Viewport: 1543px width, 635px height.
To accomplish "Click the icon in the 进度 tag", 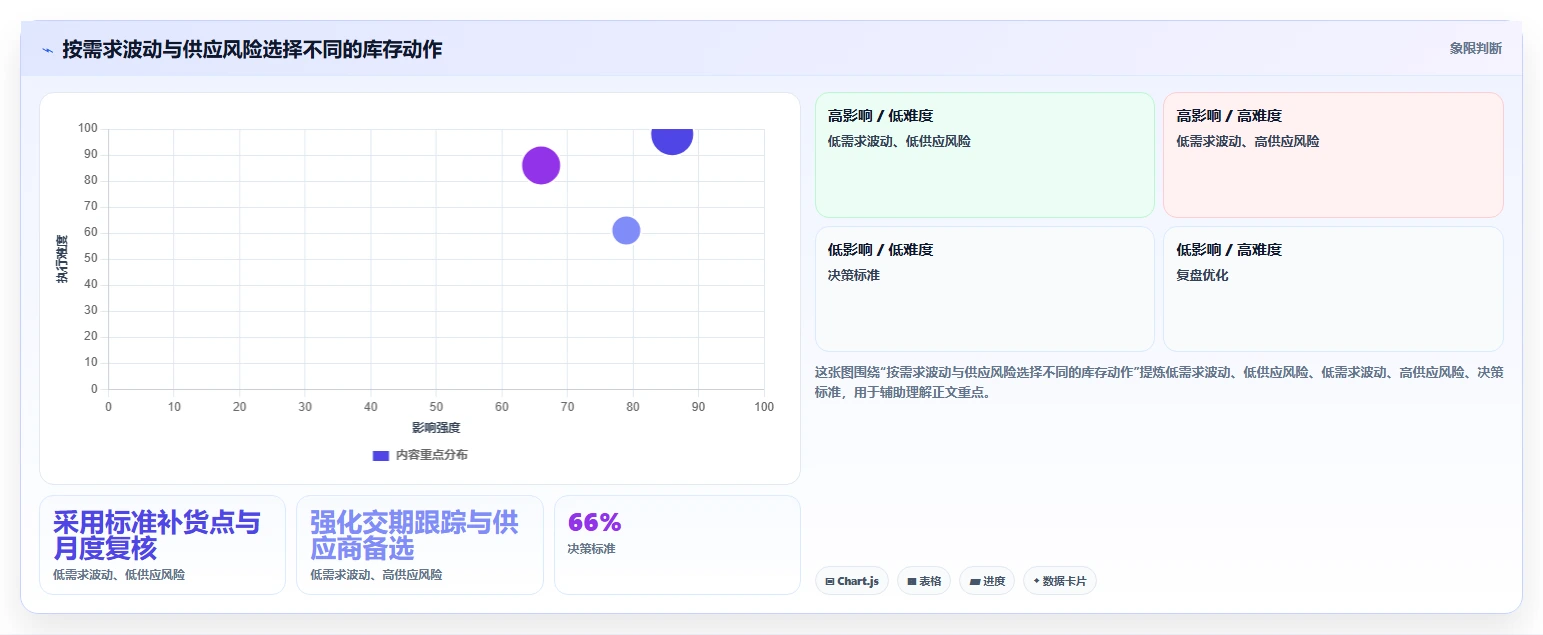I will tap(975, 581).
